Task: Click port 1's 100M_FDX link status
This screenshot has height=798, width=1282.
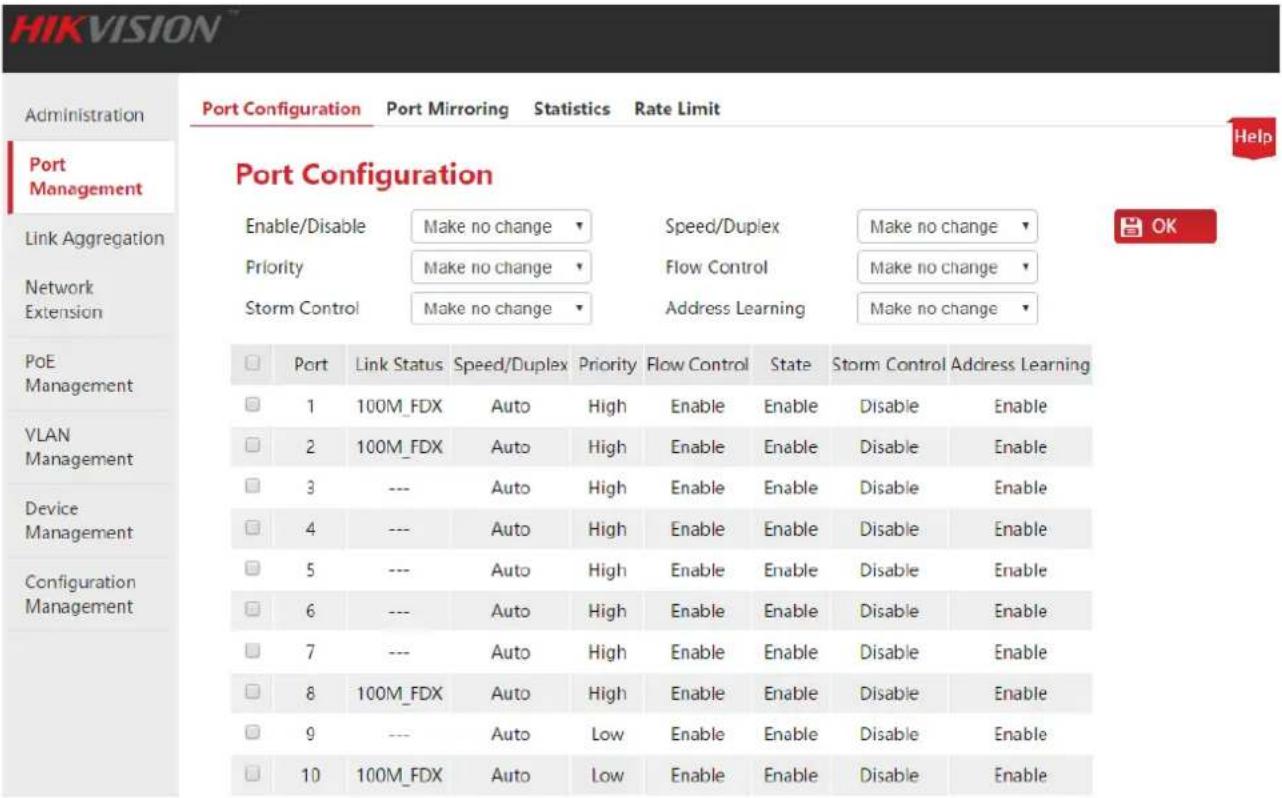Action: coord(399,406)
